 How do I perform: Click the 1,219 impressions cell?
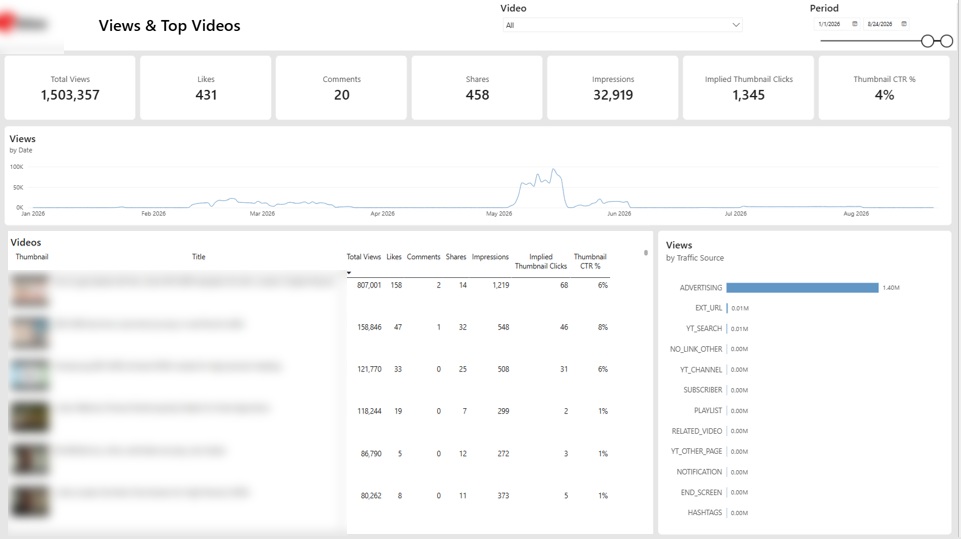point(501,285)
